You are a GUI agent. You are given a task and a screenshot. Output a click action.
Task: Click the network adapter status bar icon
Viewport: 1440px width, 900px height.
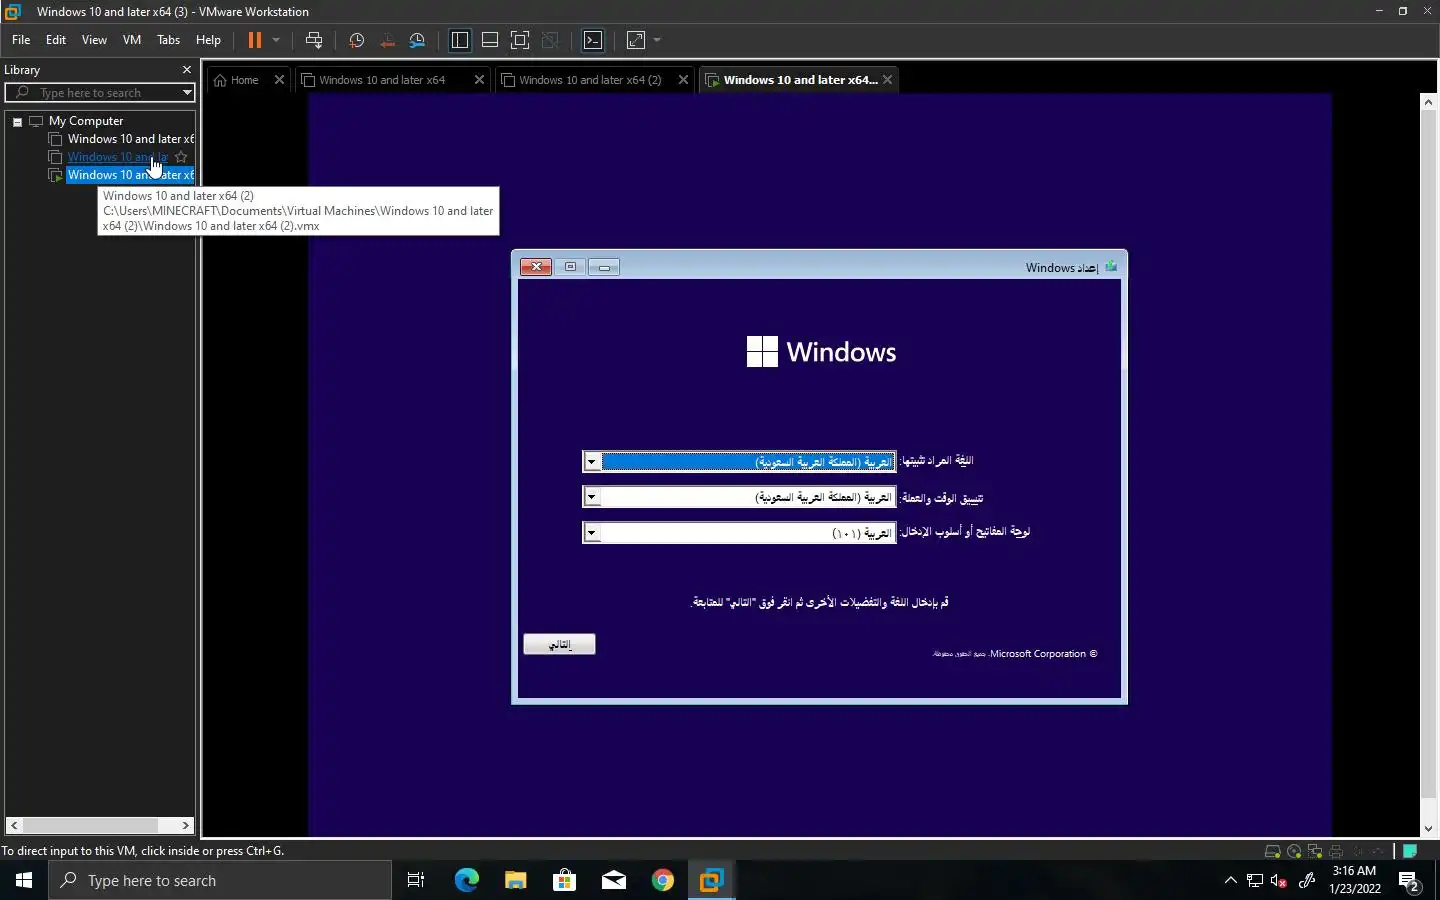[x=1315, y=852]
